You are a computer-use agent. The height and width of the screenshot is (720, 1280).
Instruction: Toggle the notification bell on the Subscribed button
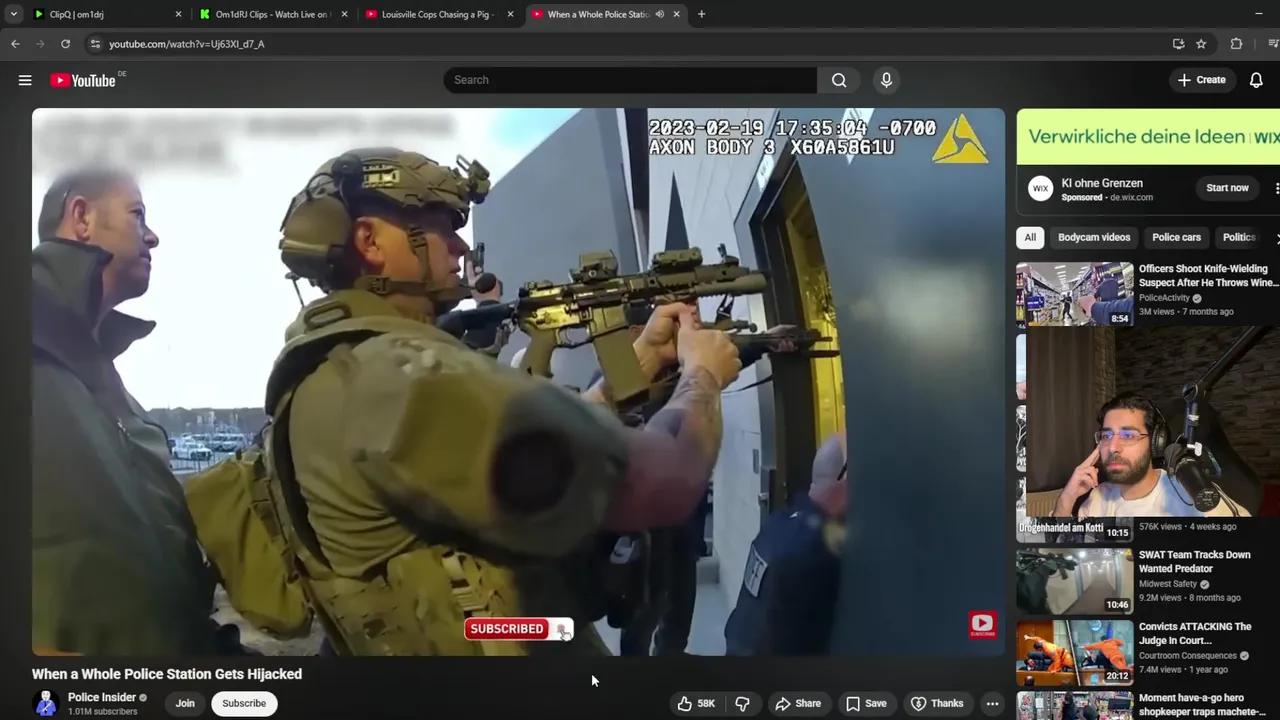click(563, 629)
